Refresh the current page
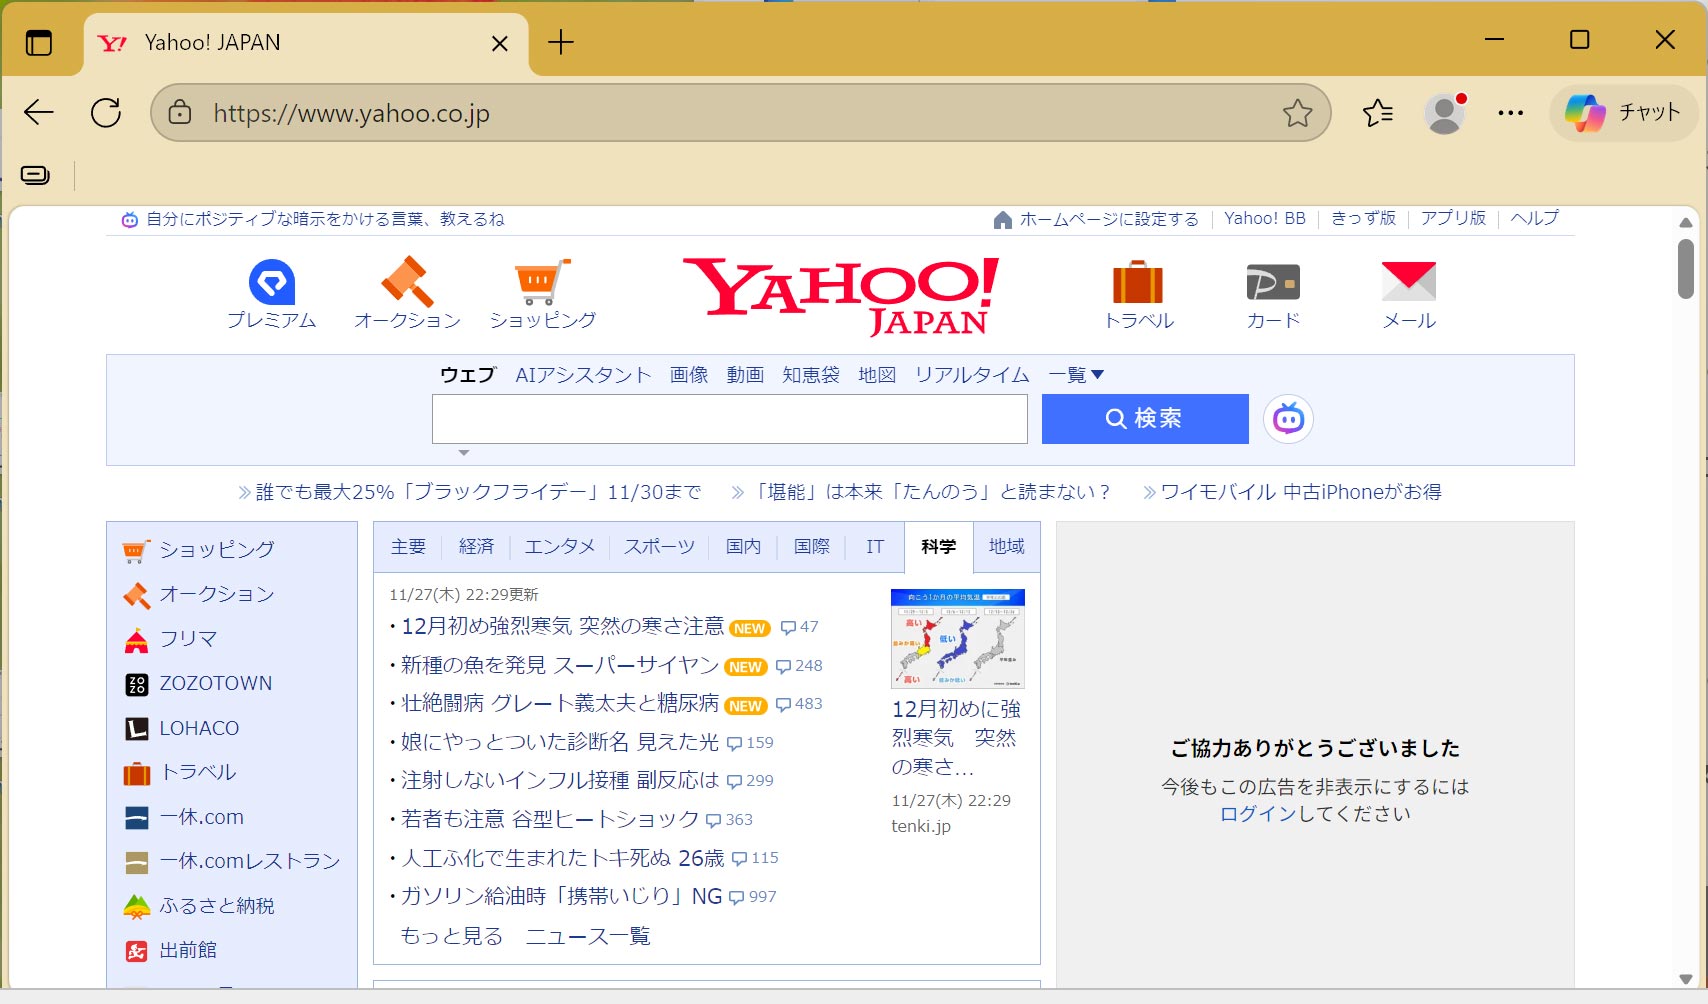Viewport: 1708px width, 1004px height. [106, 113]
